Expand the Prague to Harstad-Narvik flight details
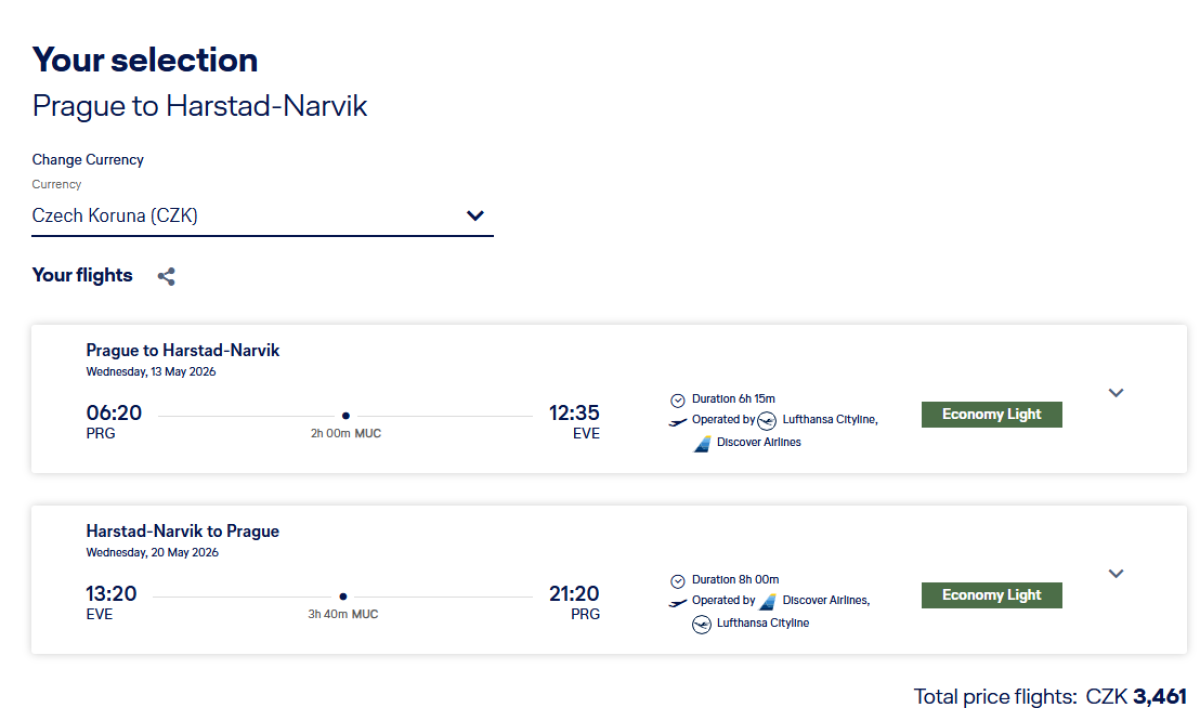This screenshot has height=721, width=1200. pos(1117,393)
